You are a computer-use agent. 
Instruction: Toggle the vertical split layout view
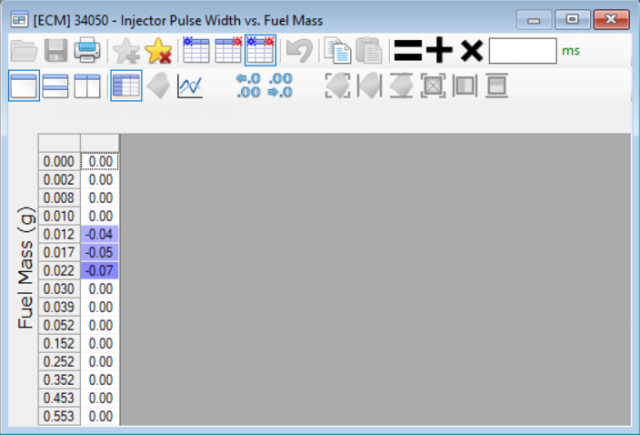[87, 87]
